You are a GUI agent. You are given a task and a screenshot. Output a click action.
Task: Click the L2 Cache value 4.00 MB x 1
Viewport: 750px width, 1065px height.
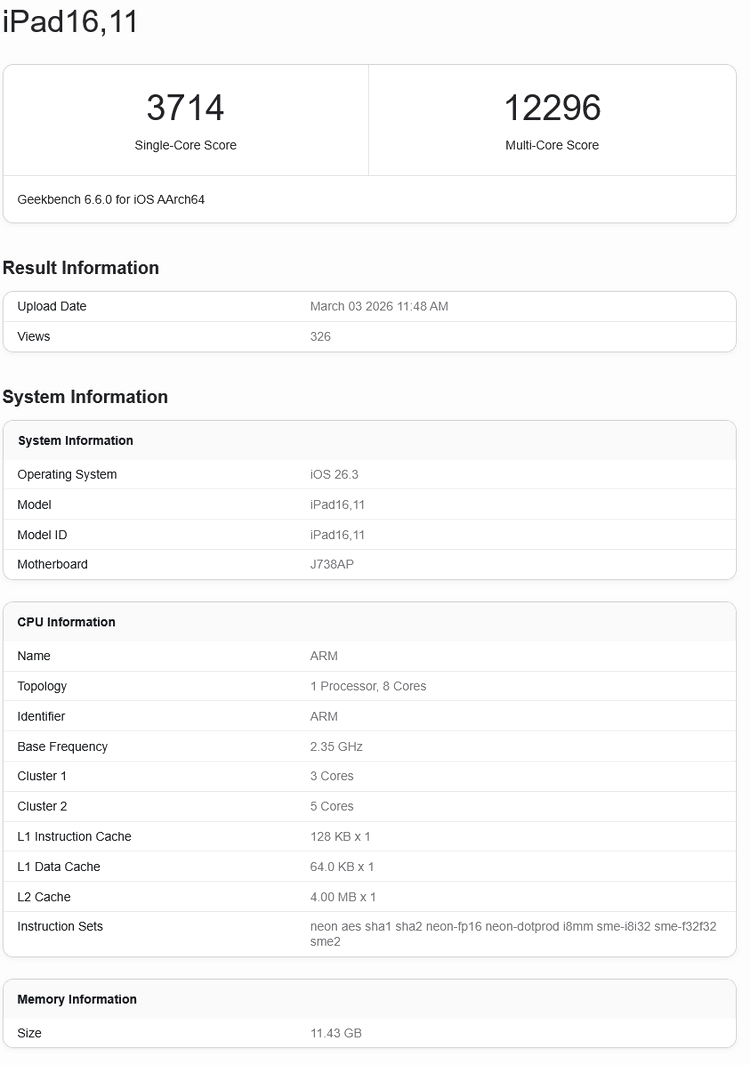pyautogui.click(x=343, y=897)
